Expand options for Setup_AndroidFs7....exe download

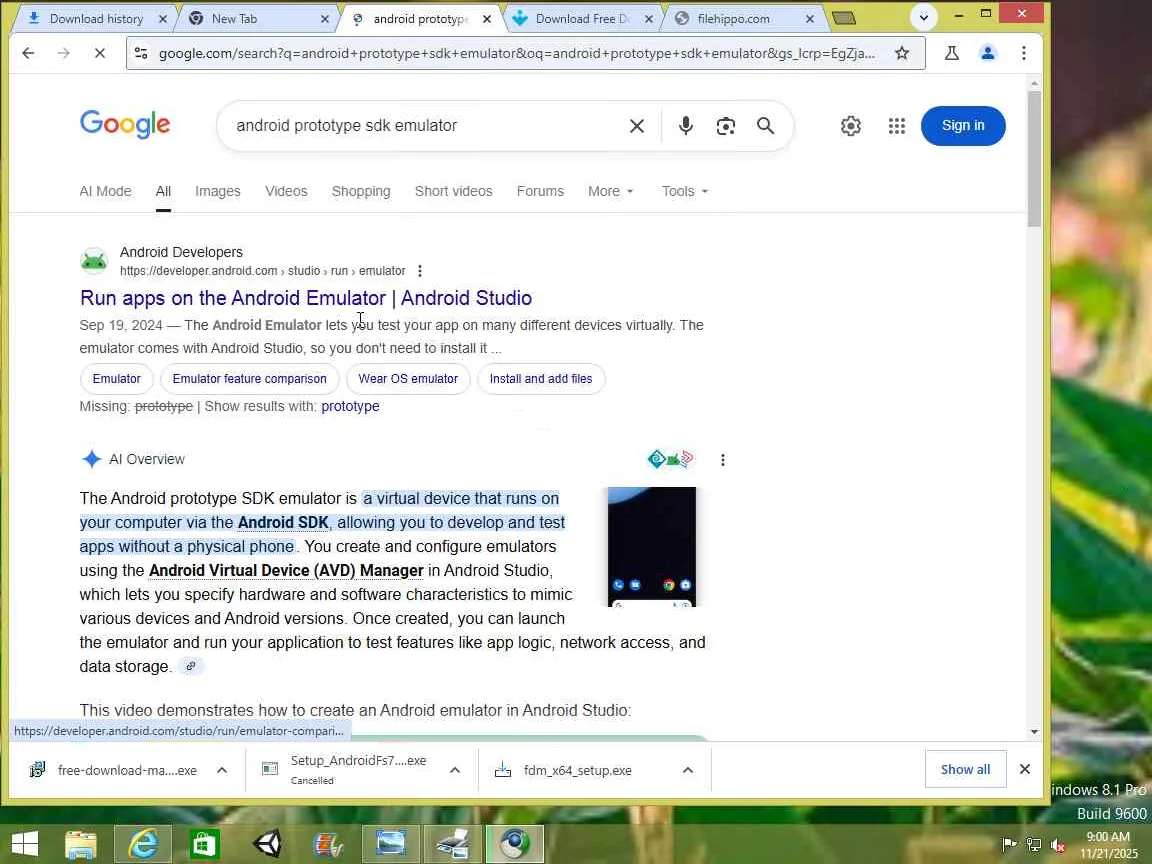(x=455, y=770)
